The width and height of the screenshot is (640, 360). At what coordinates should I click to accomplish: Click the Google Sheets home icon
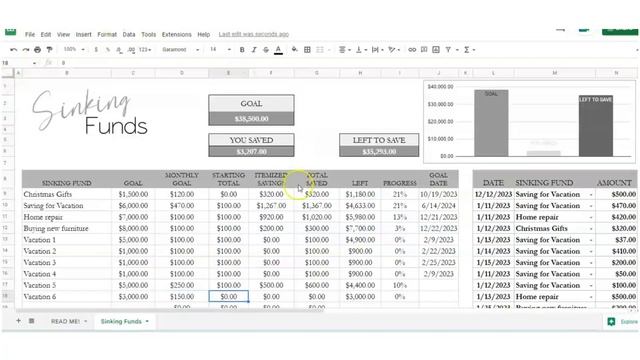pyautogui.click(x=11, y=32)
